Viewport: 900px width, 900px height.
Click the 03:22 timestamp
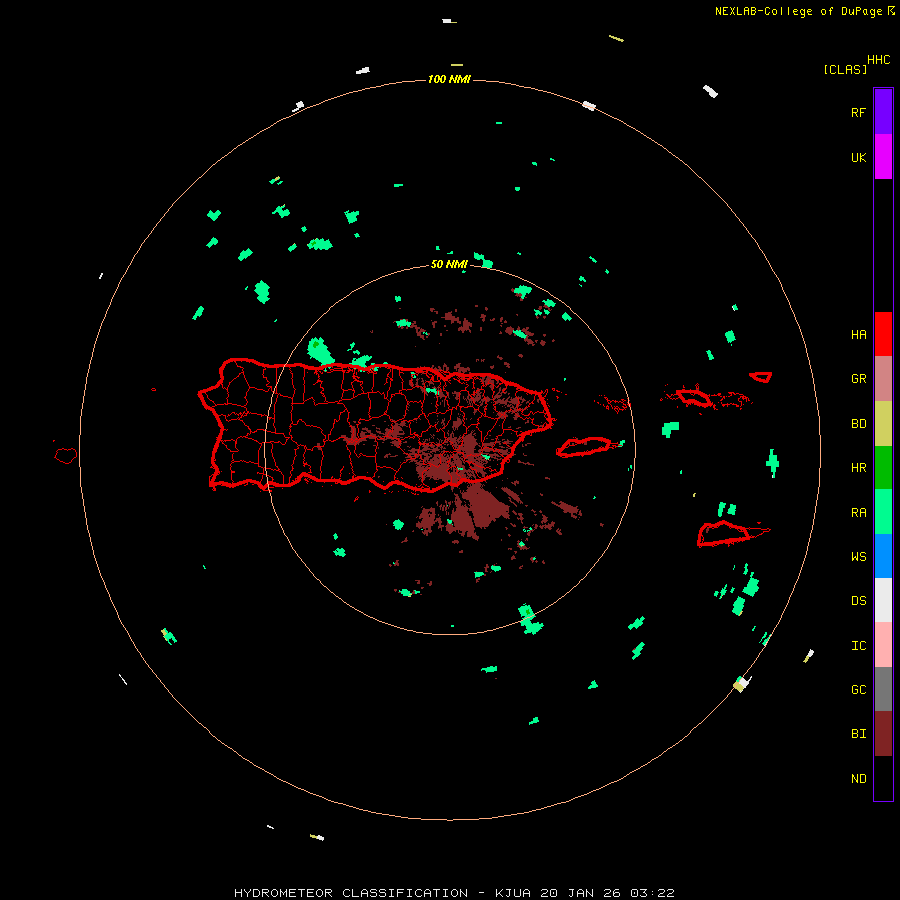coord(652,893)
